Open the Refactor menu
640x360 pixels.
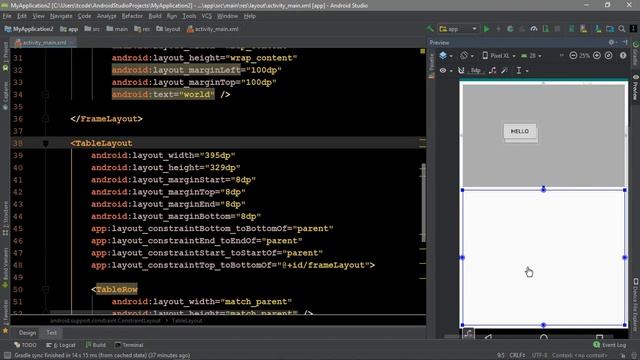tap(132, 16)
